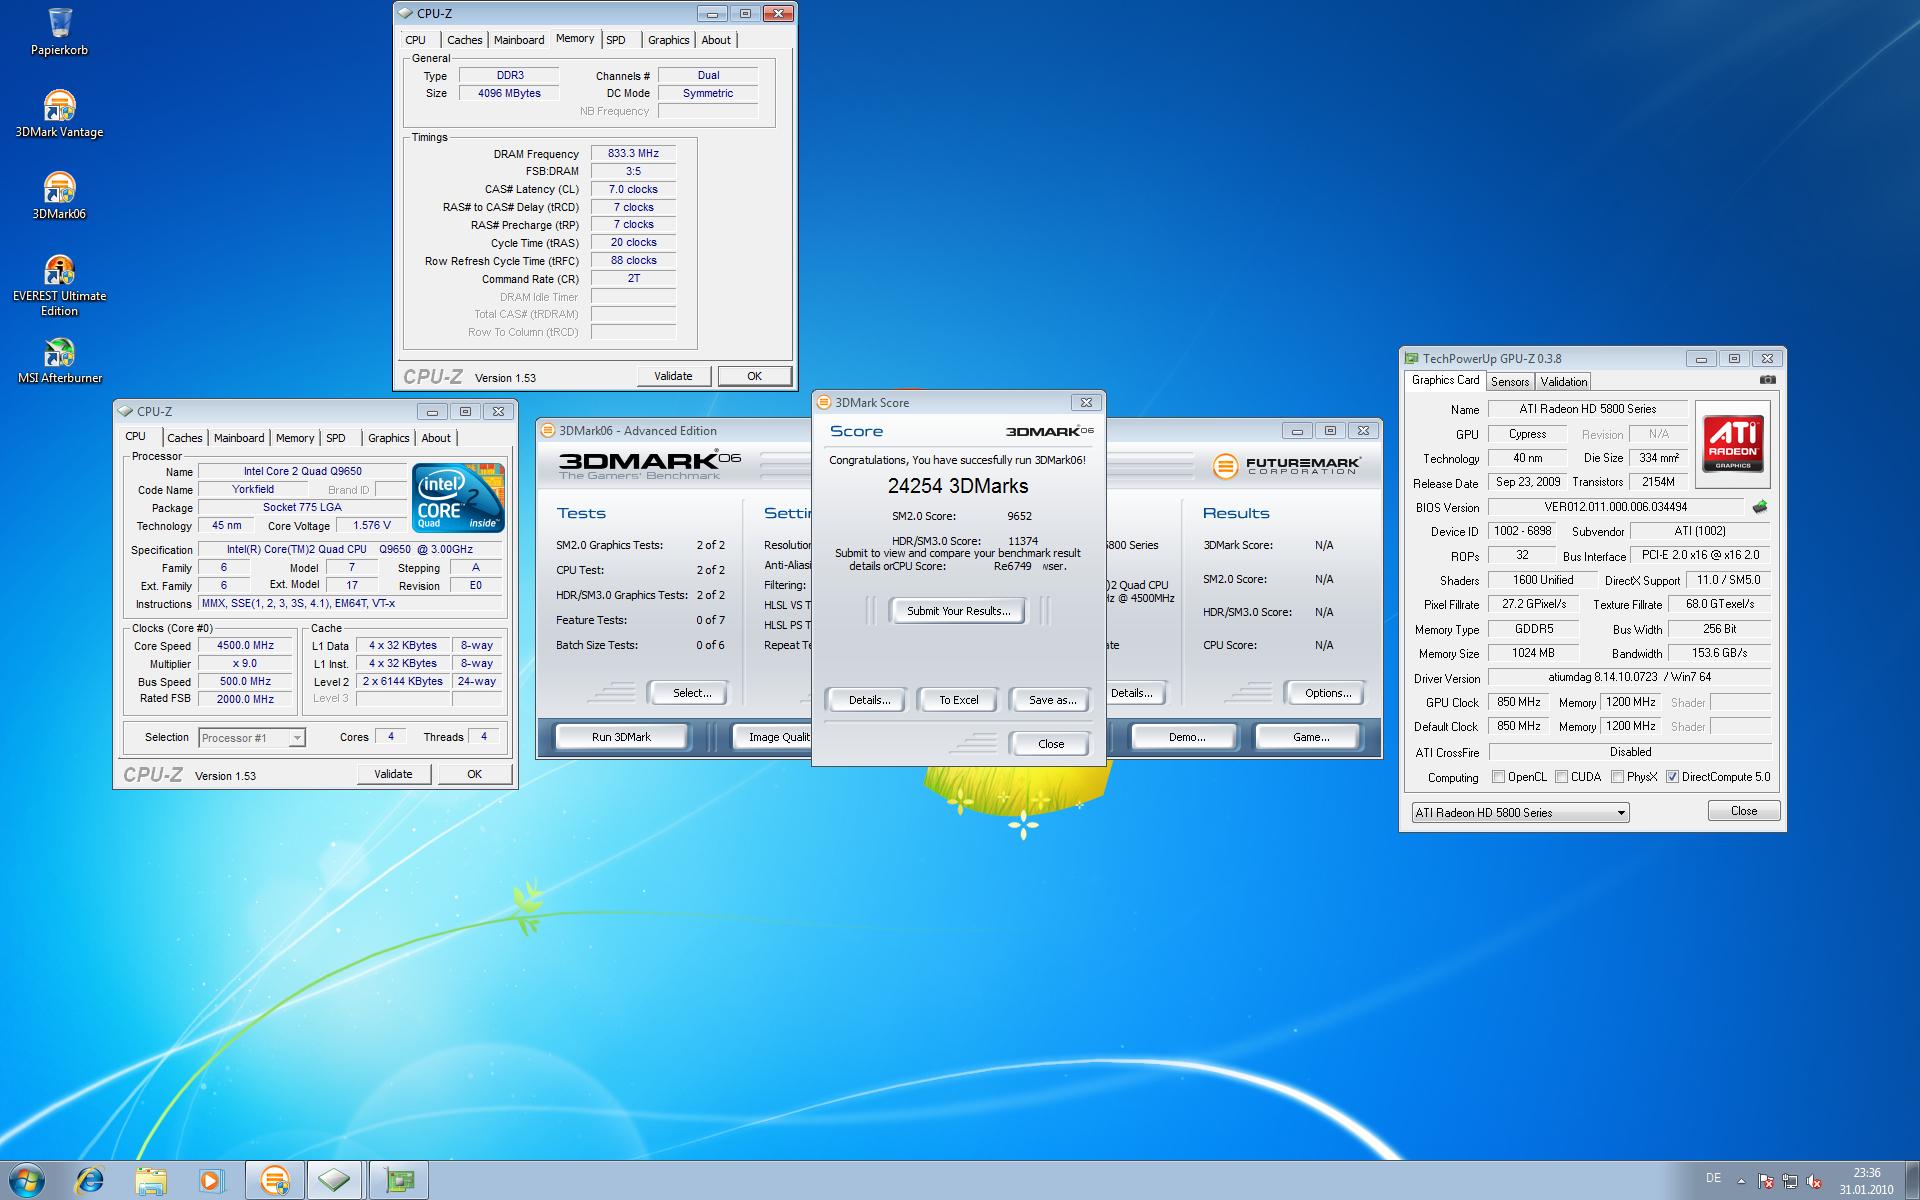Image resolution: width=1920 pixels, height=1200 pixels.
Task: Open Windows Media Player taskbar icon
Action: (211, 1181)
